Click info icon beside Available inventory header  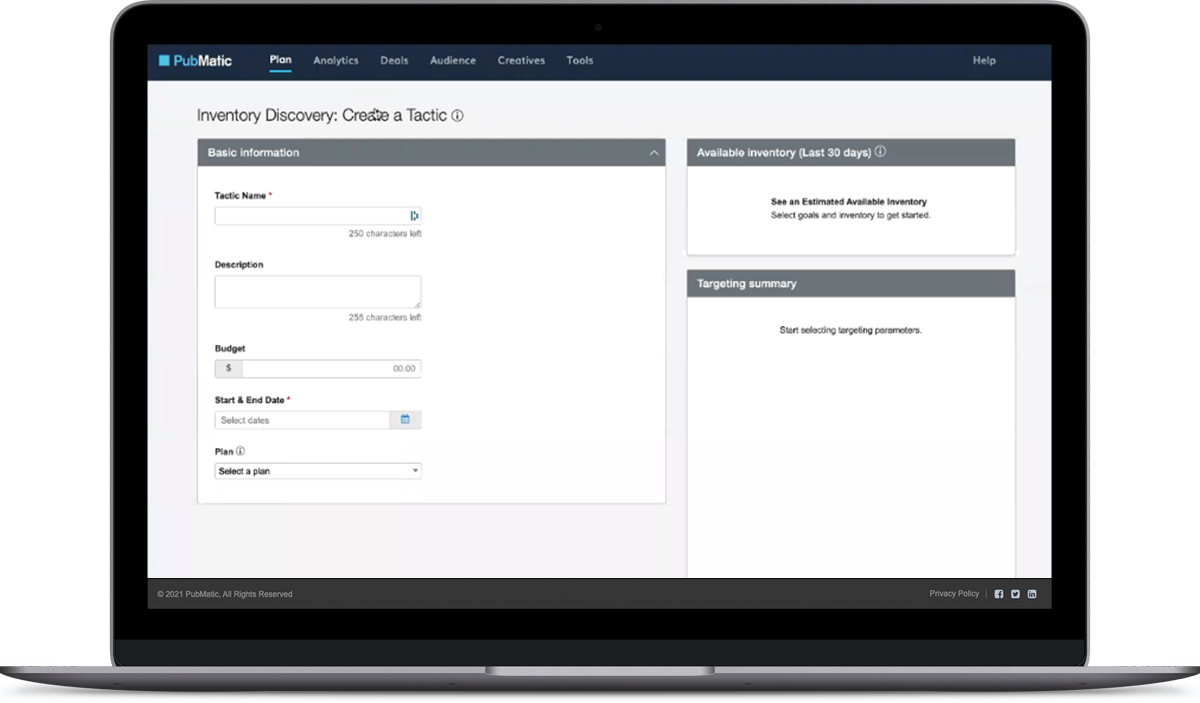(880, 152)
